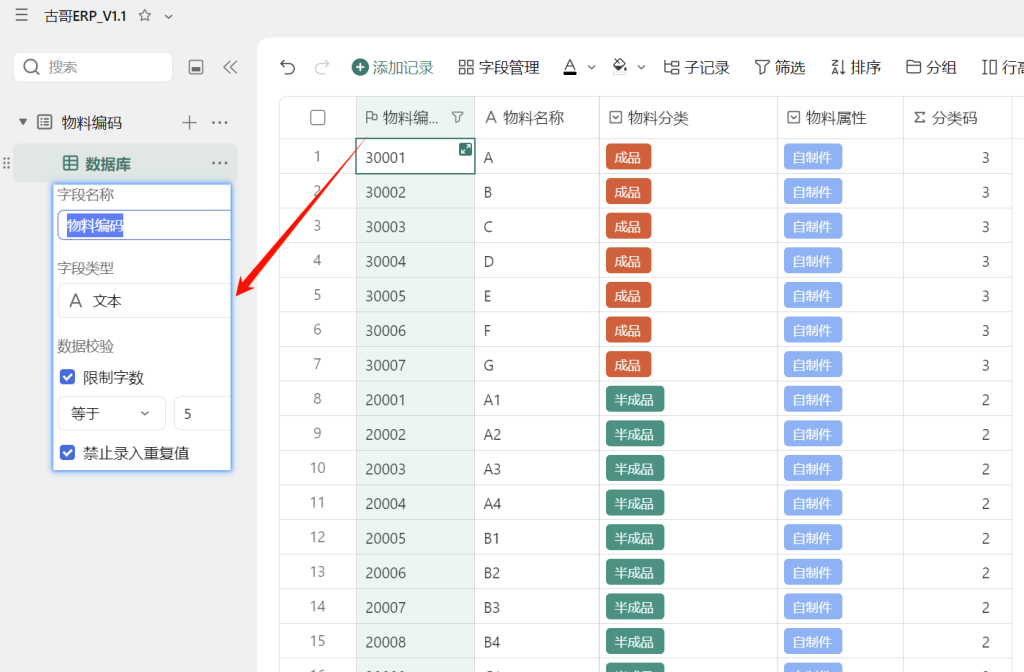
Task: Select cell 30002
Action: pos(415,192)
